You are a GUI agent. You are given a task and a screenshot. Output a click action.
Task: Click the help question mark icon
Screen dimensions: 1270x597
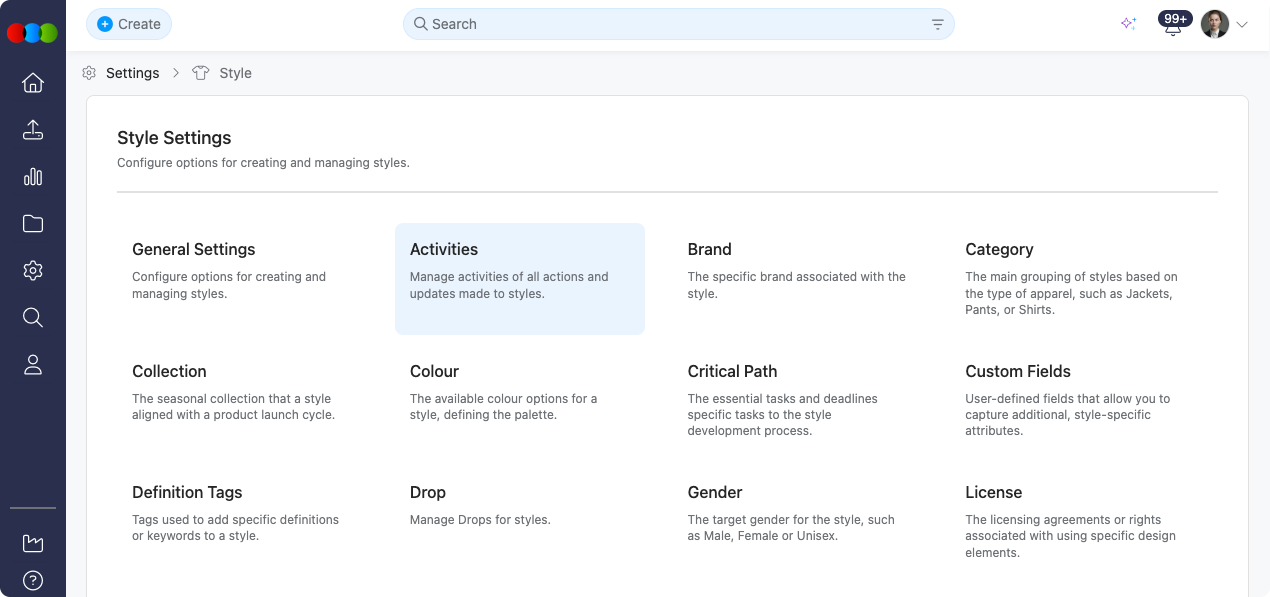click(x=33, y=580)
